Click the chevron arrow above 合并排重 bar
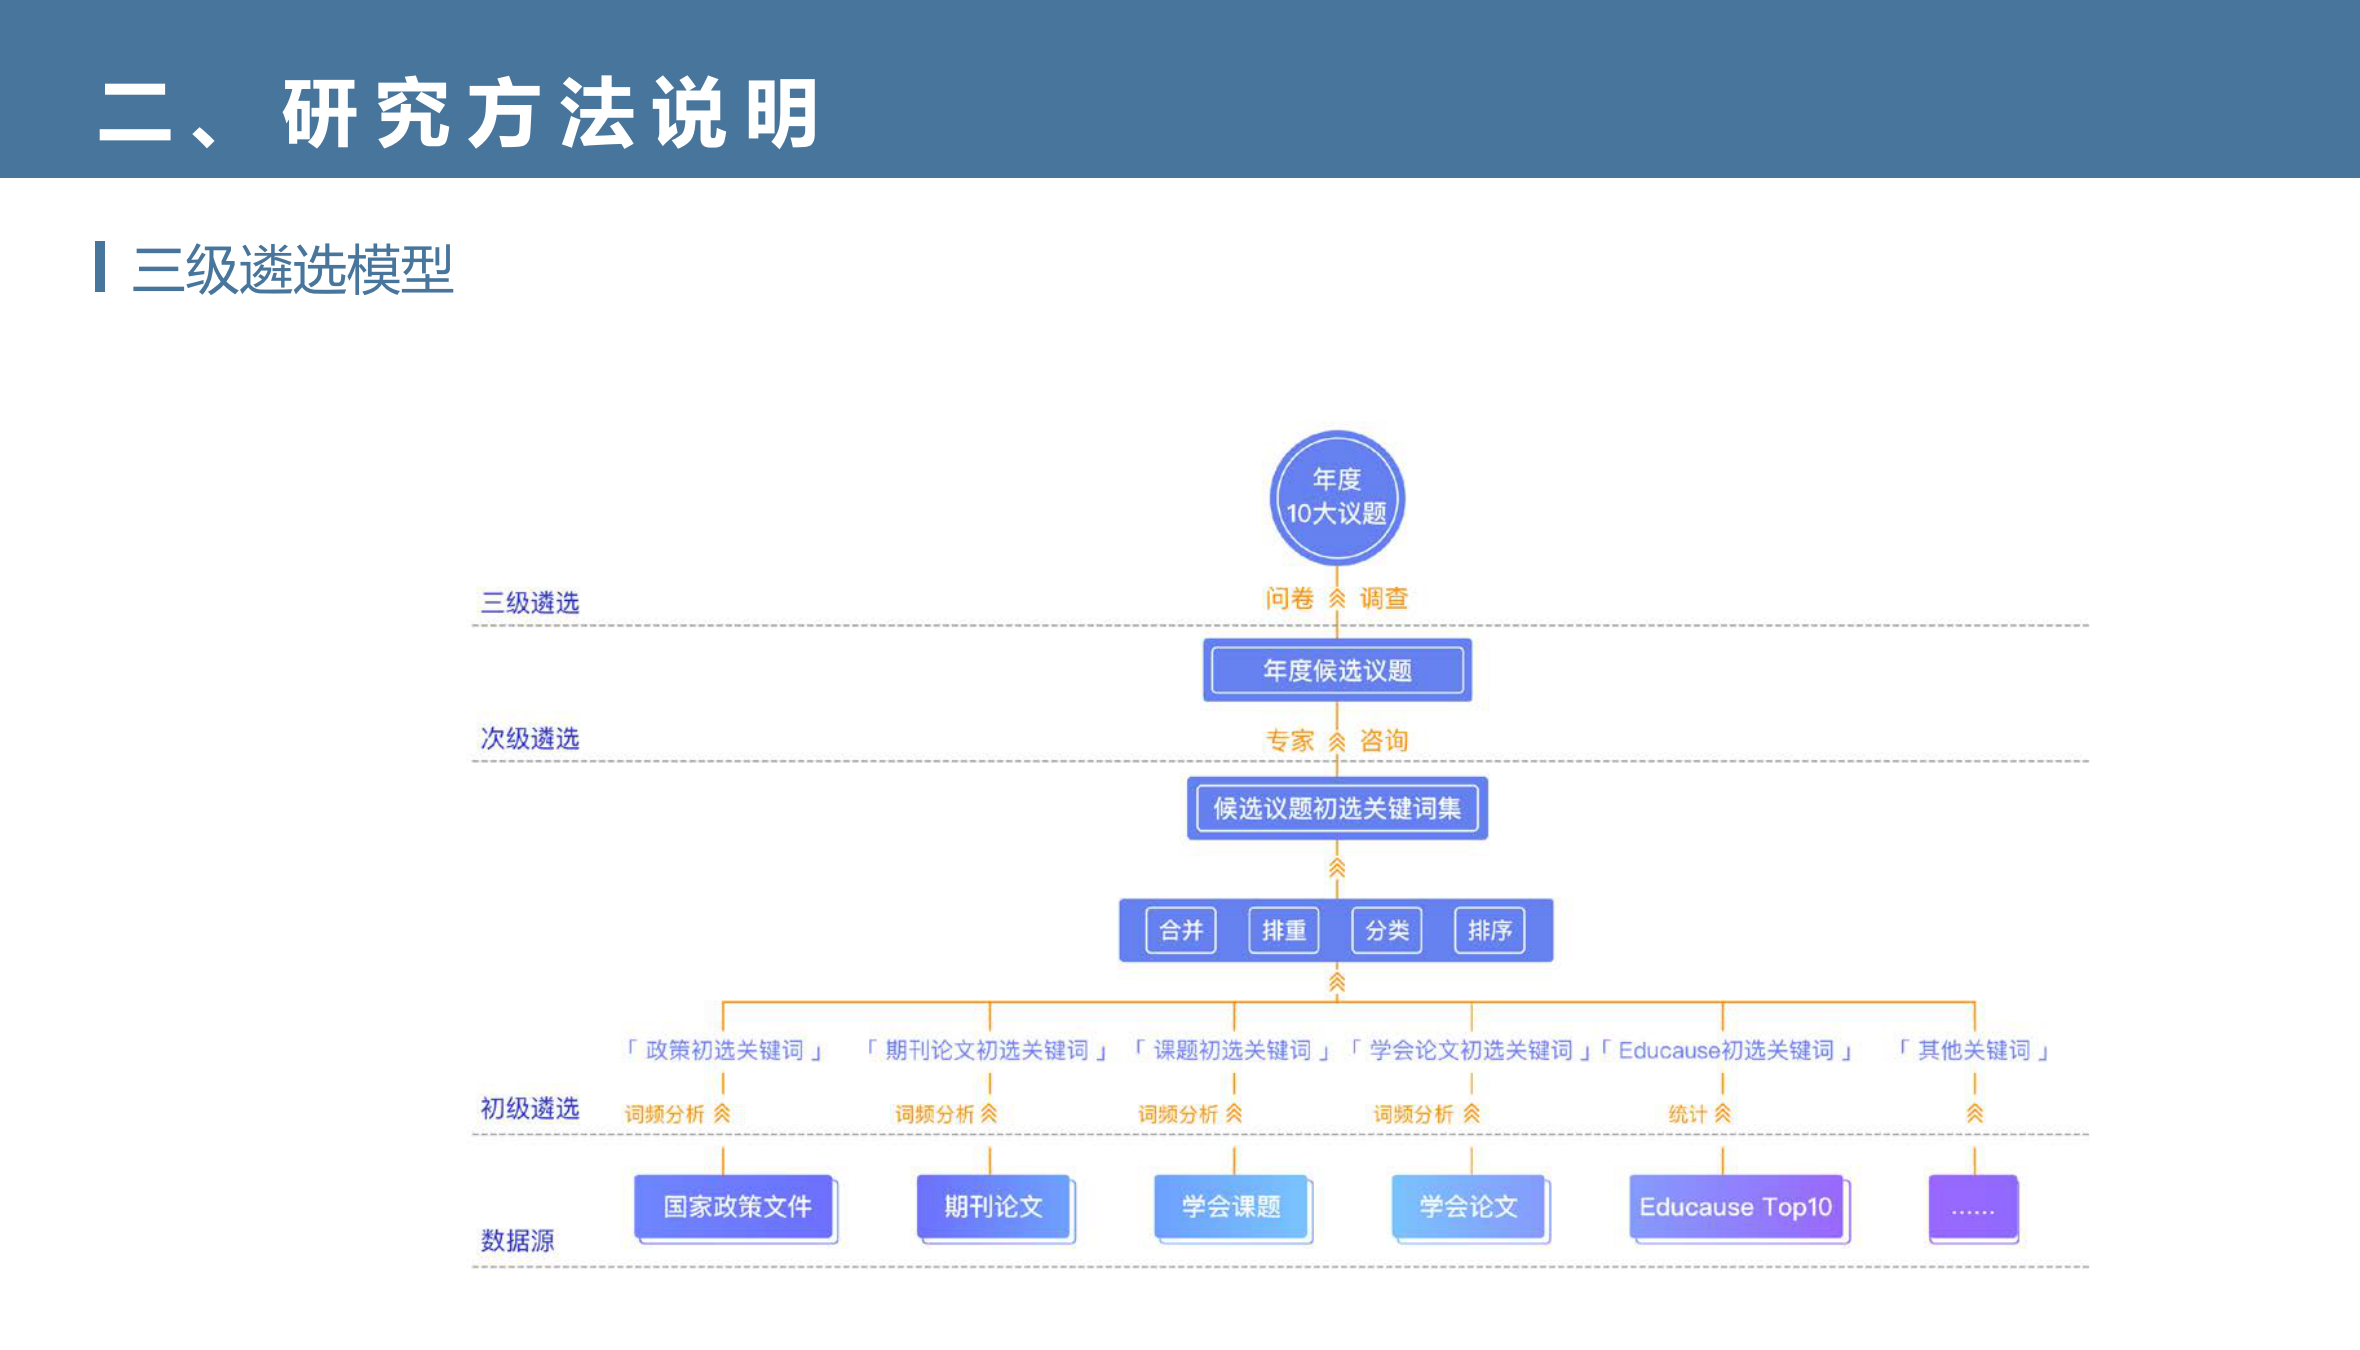The image size is (2360, 1350). tap(1337, 868)
